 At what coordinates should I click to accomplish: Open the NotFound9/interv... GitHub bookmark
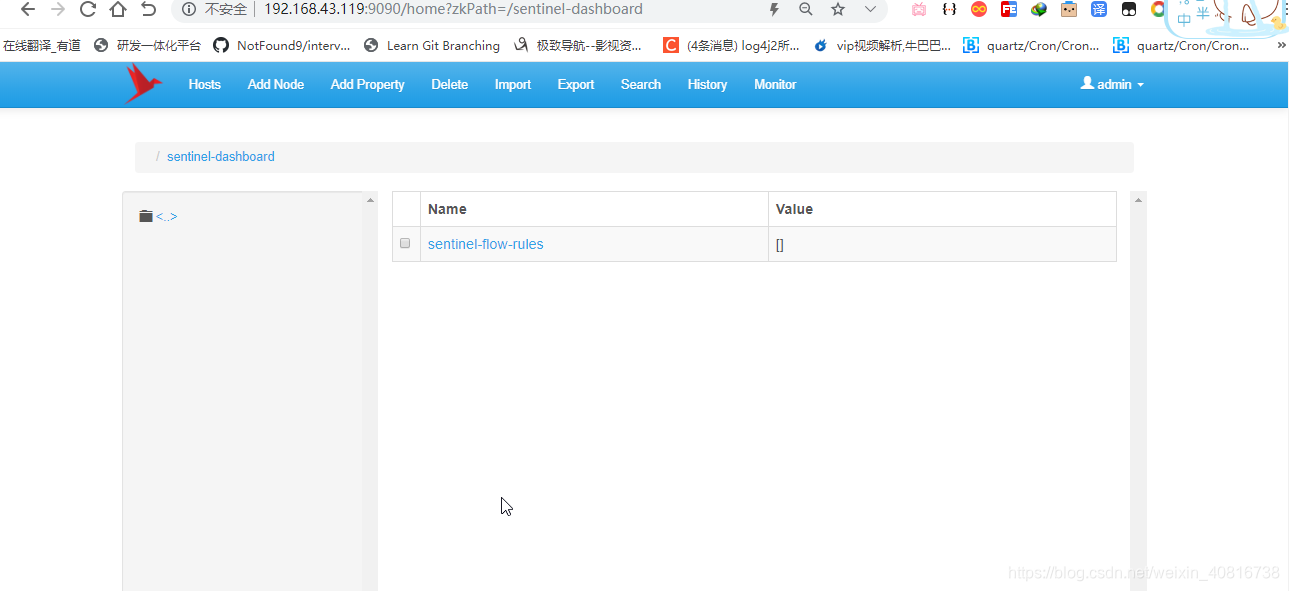point(282,45)
